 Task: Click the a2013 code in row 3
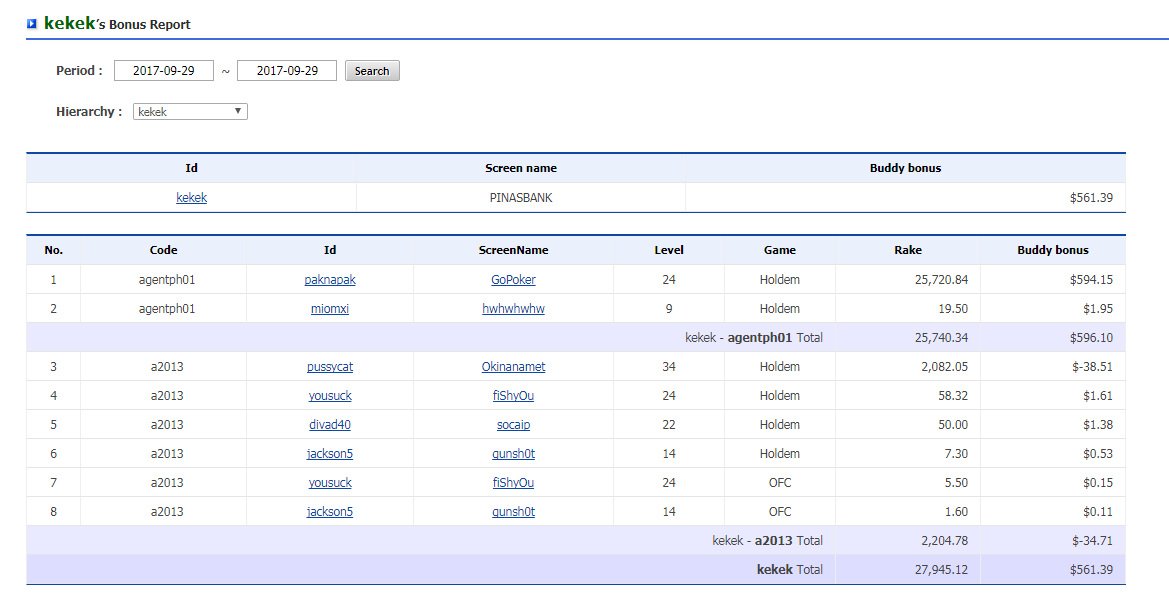166,367
